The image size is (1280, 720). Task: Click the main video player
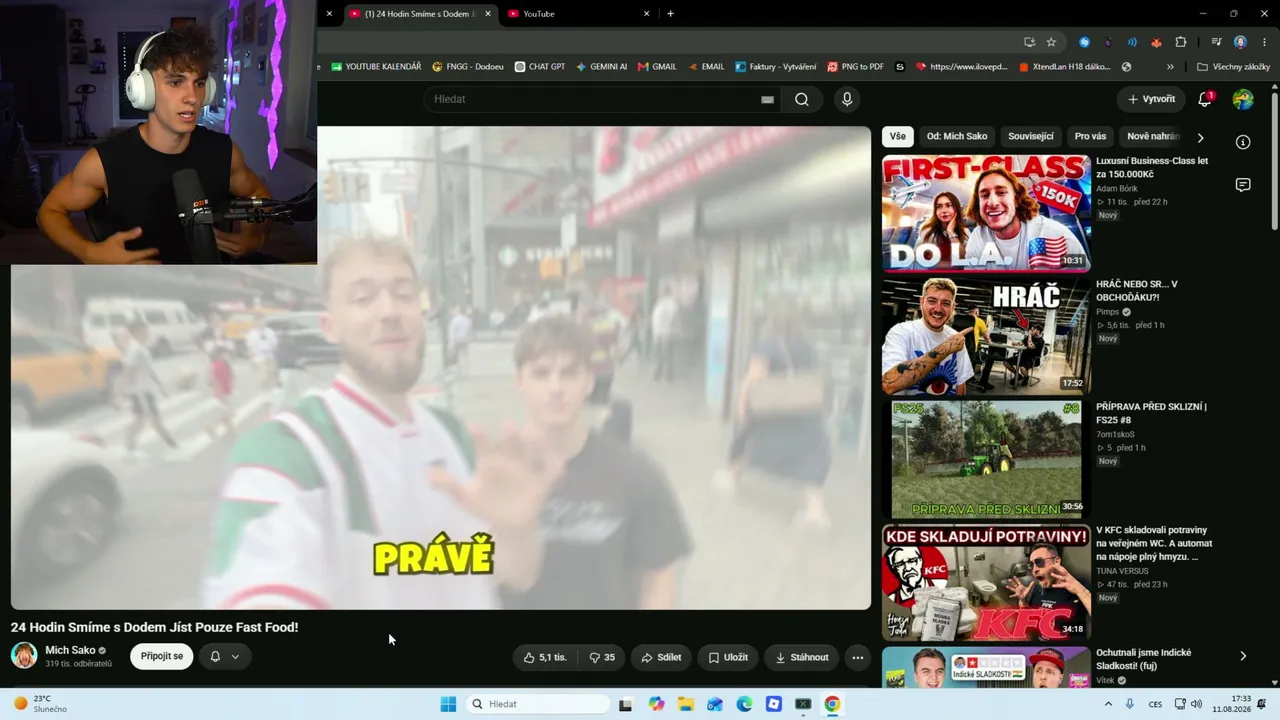[x=441, y=367]
